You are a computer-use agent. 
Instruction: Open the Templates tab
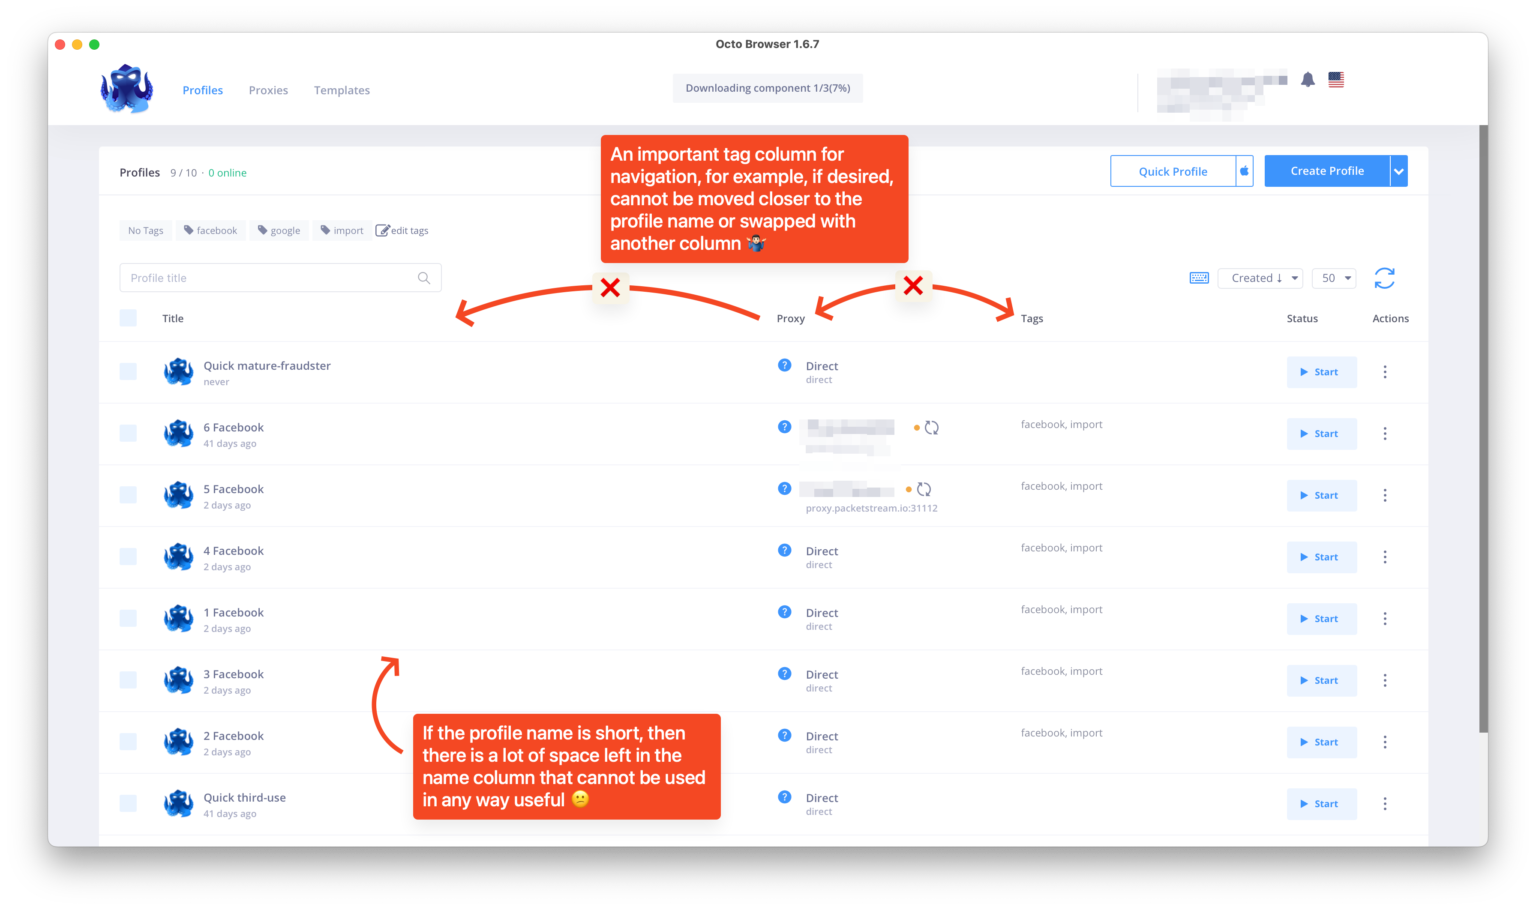(341, 90)
